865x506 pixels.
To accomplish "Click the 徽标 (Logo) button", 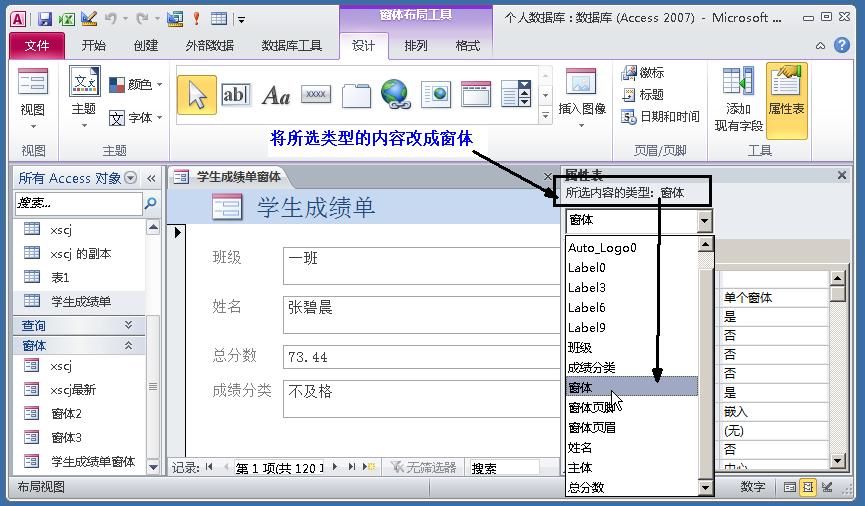I will coord(642,72).
